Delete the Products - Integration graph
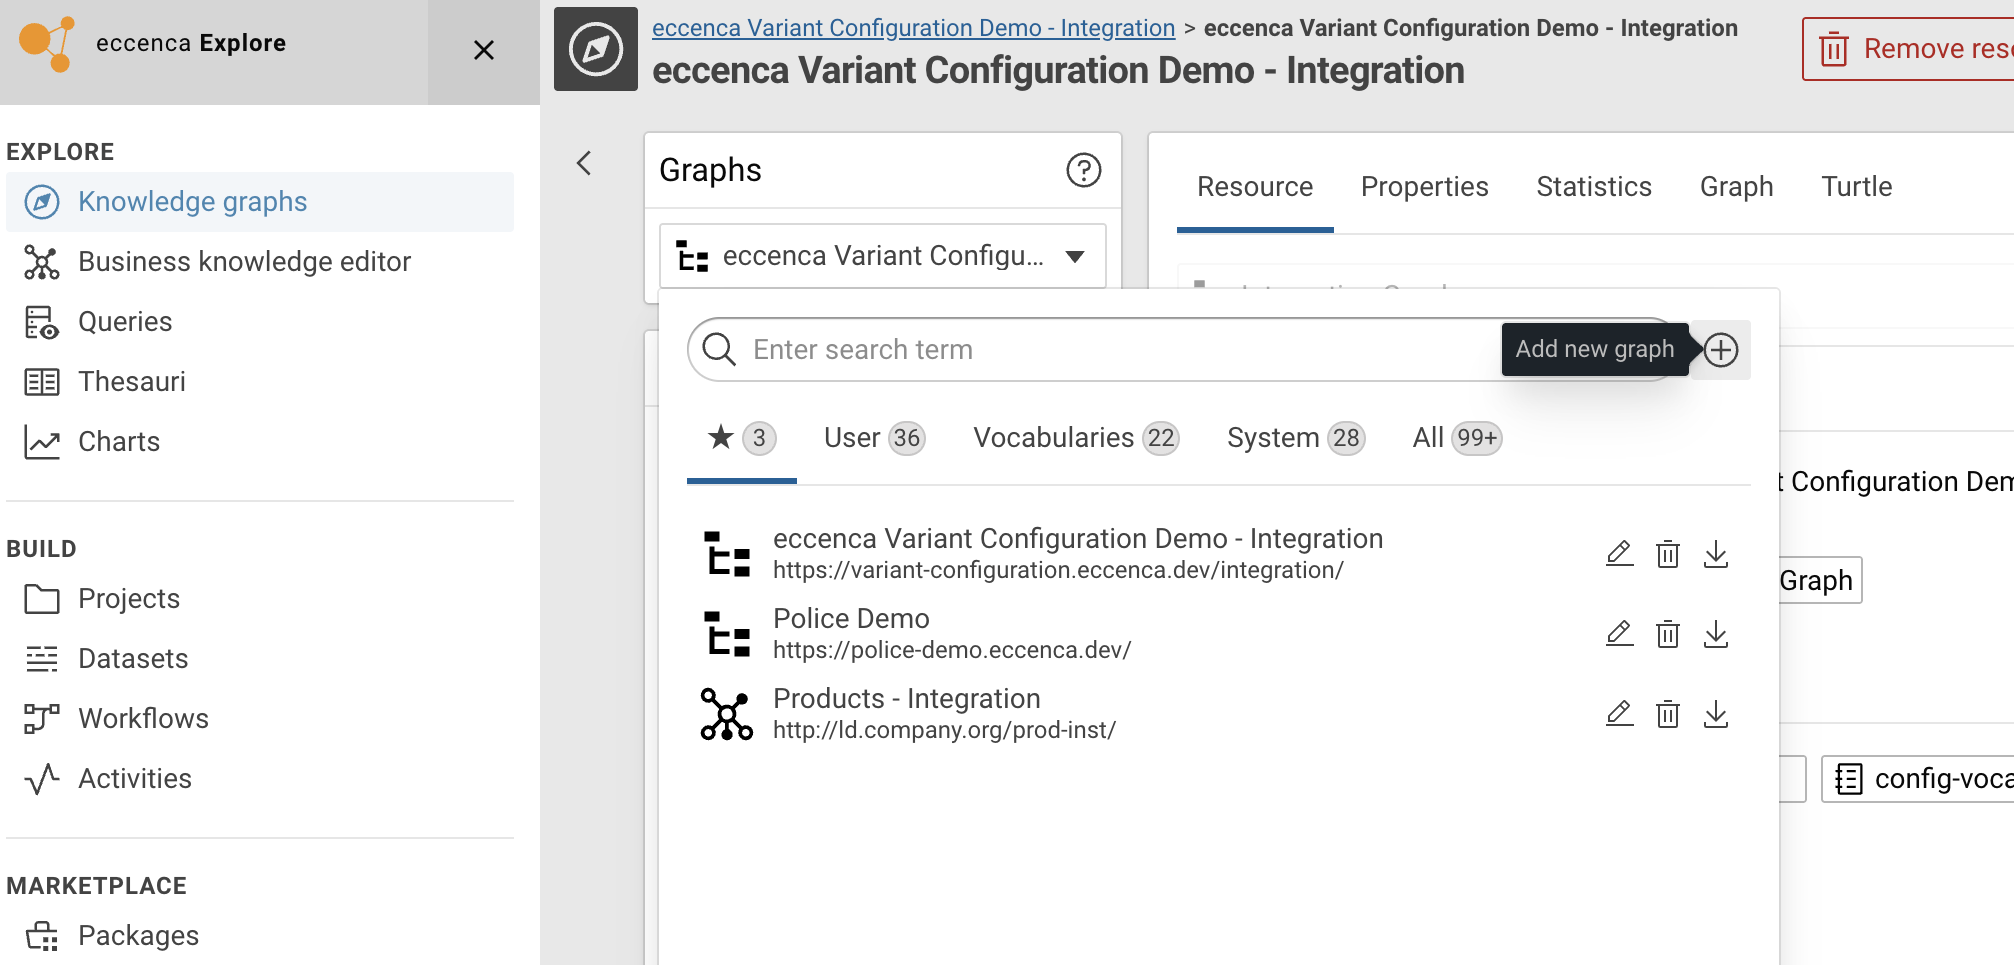Viewport: 2014px width, 965px height. click(1668, 714)
